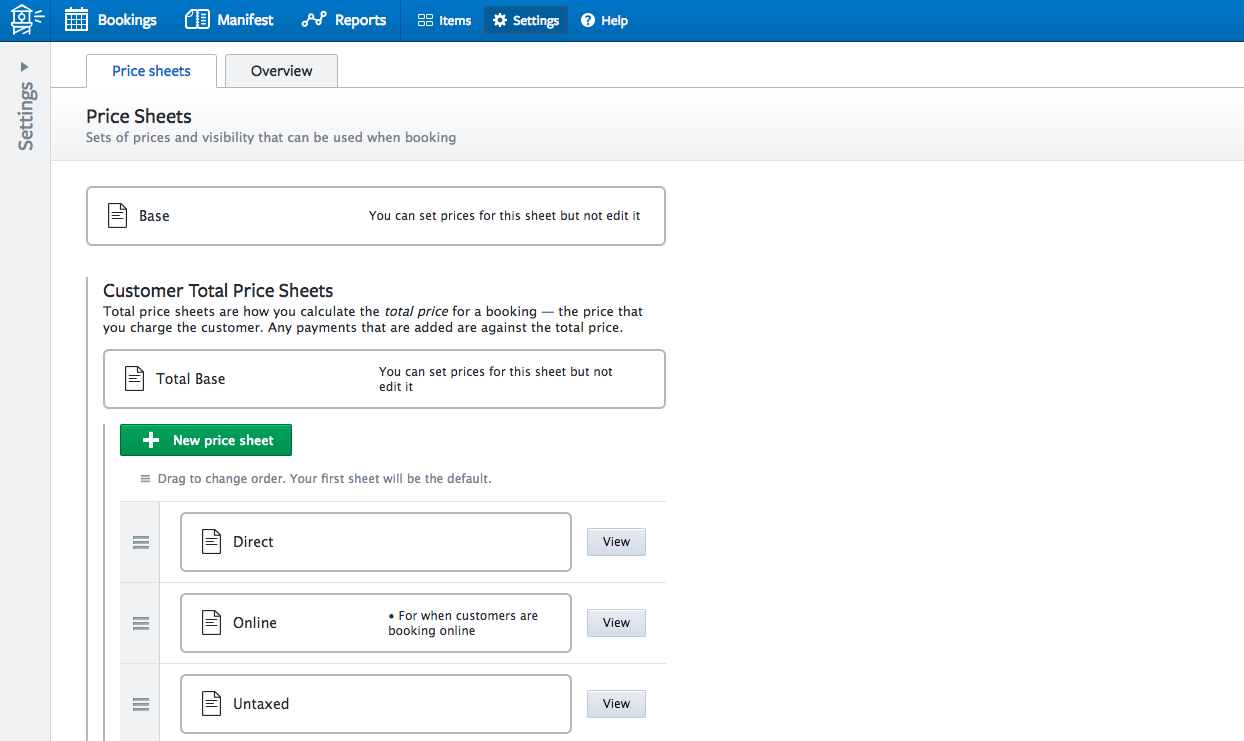Select the Direct price sheet card
1244x741 pixels.
coord(376,542)
